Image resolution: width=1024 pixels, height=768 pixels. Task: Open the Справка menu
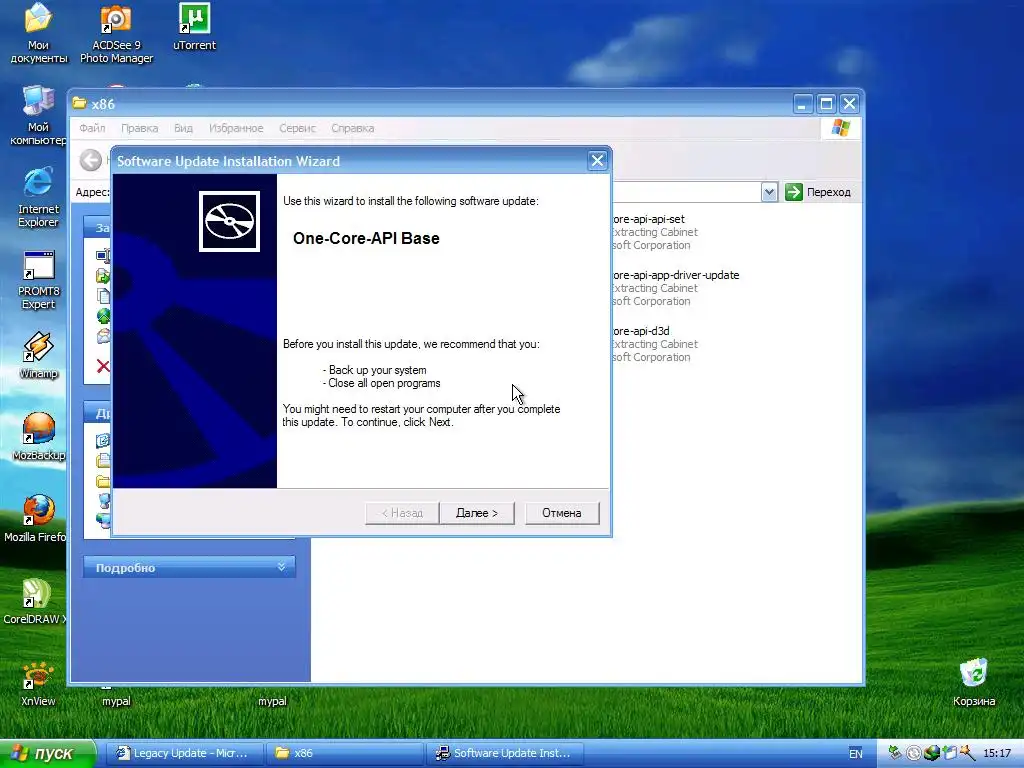(x=353, y=128)
